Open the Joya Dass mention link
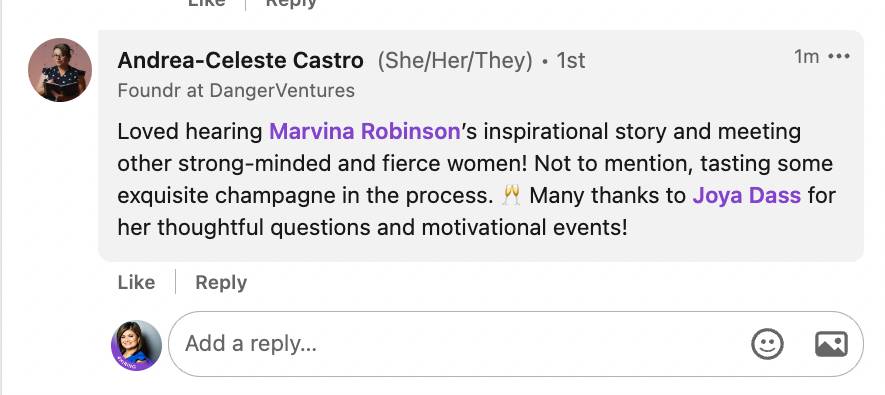 (747, 195)
